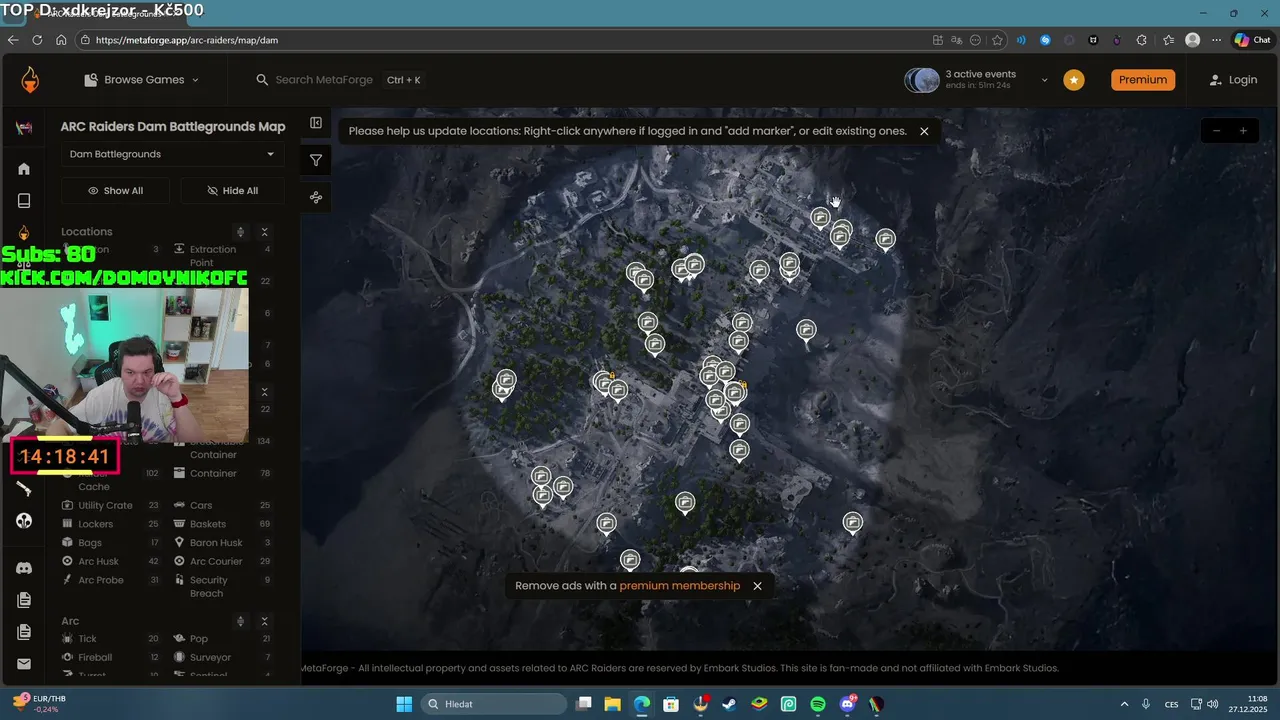The image size is (1280, 720).
Task: Click the browser address bar URL
Action: [x=187, y=40]
